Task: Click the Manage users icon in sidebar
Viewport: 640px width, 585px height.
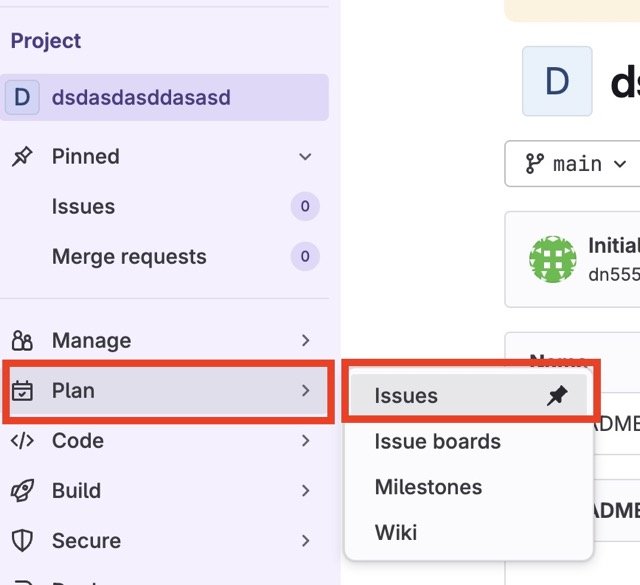Action: coord(22,341)
